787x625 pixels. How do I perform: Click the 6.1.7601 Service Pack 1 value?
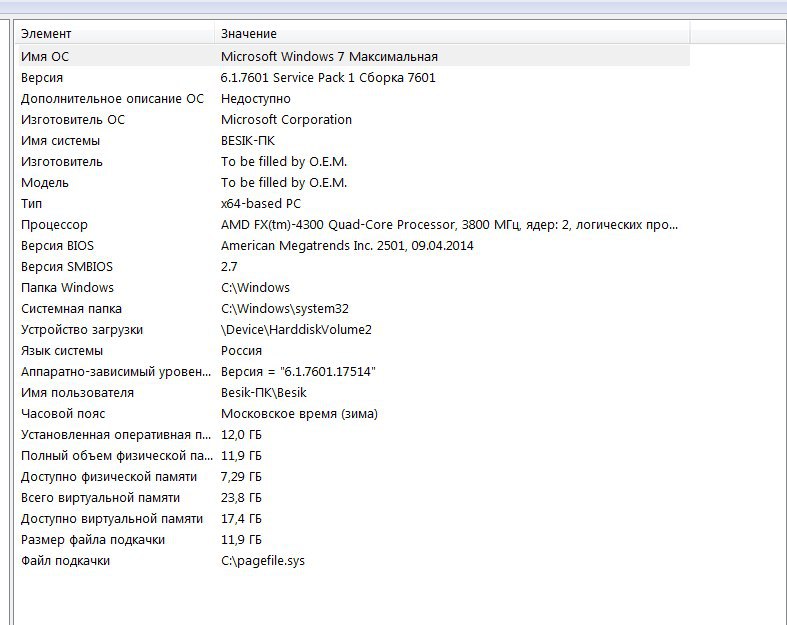328,78
